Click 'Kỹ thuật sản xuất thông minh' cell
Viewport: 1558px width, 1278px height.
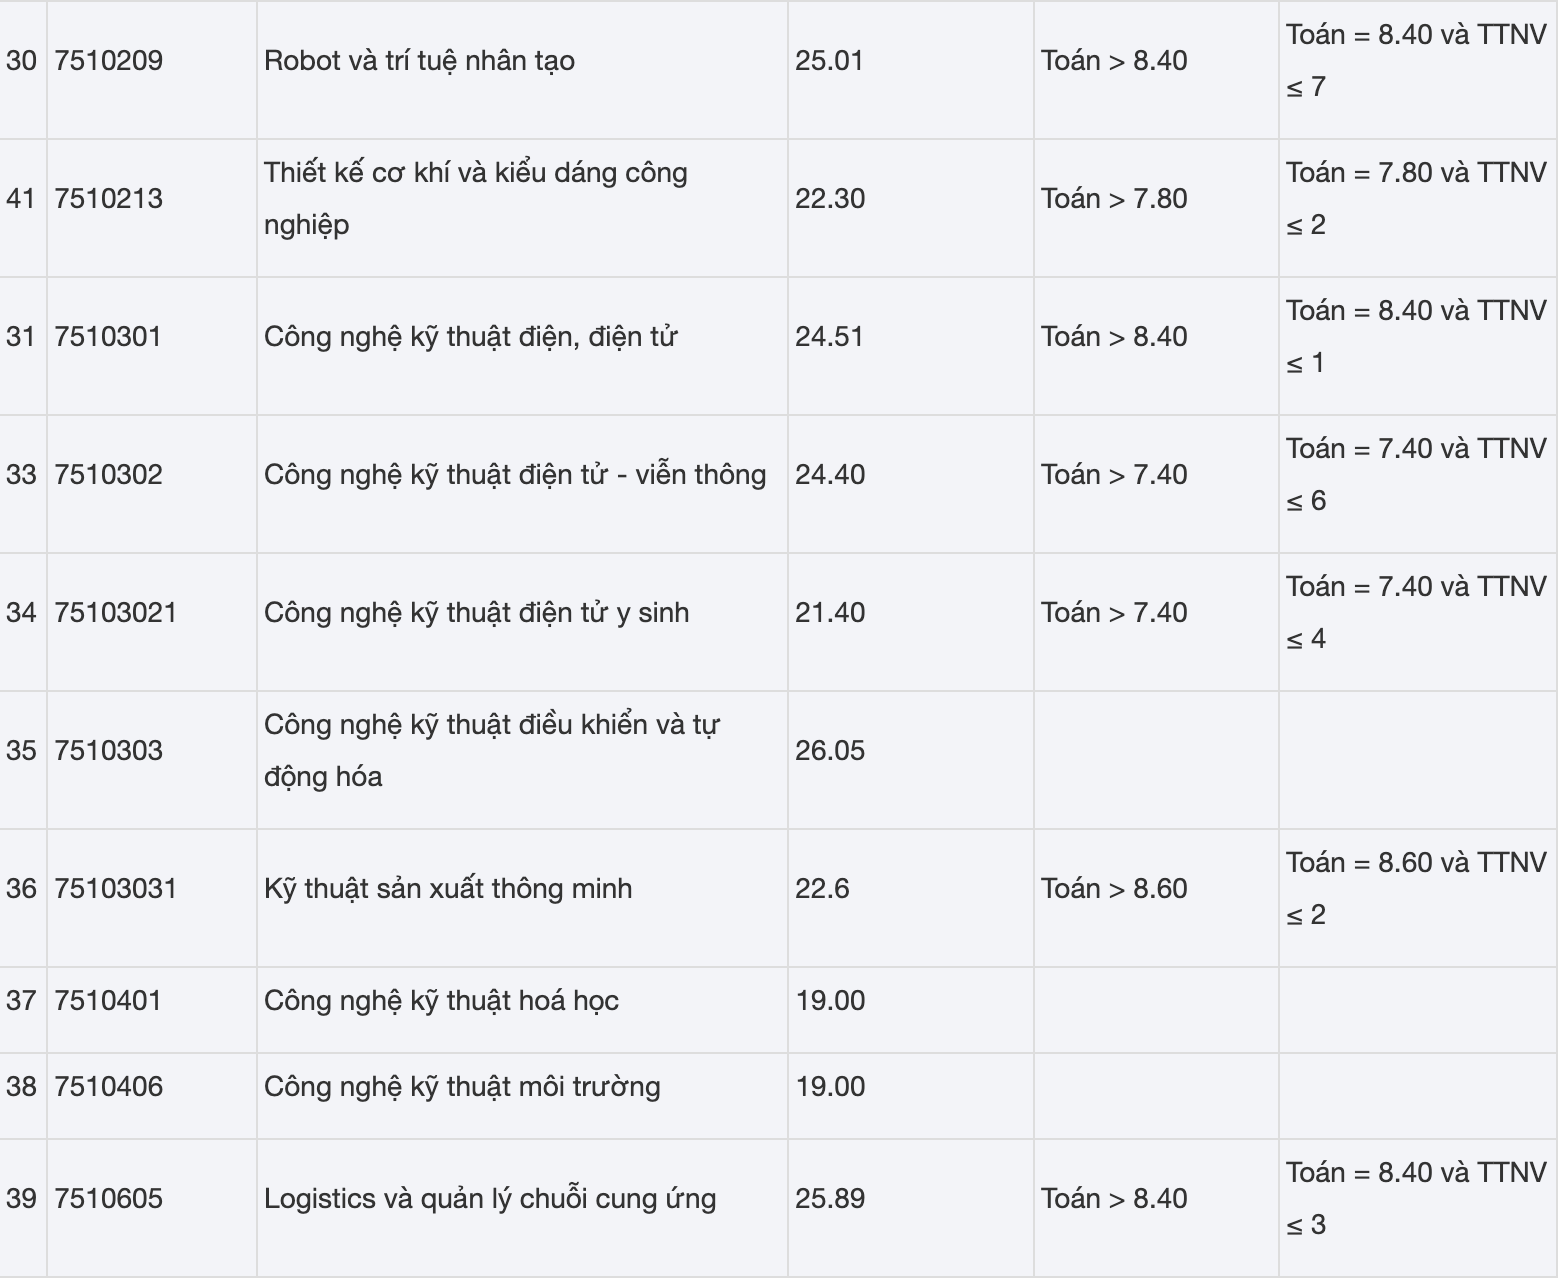448,889
